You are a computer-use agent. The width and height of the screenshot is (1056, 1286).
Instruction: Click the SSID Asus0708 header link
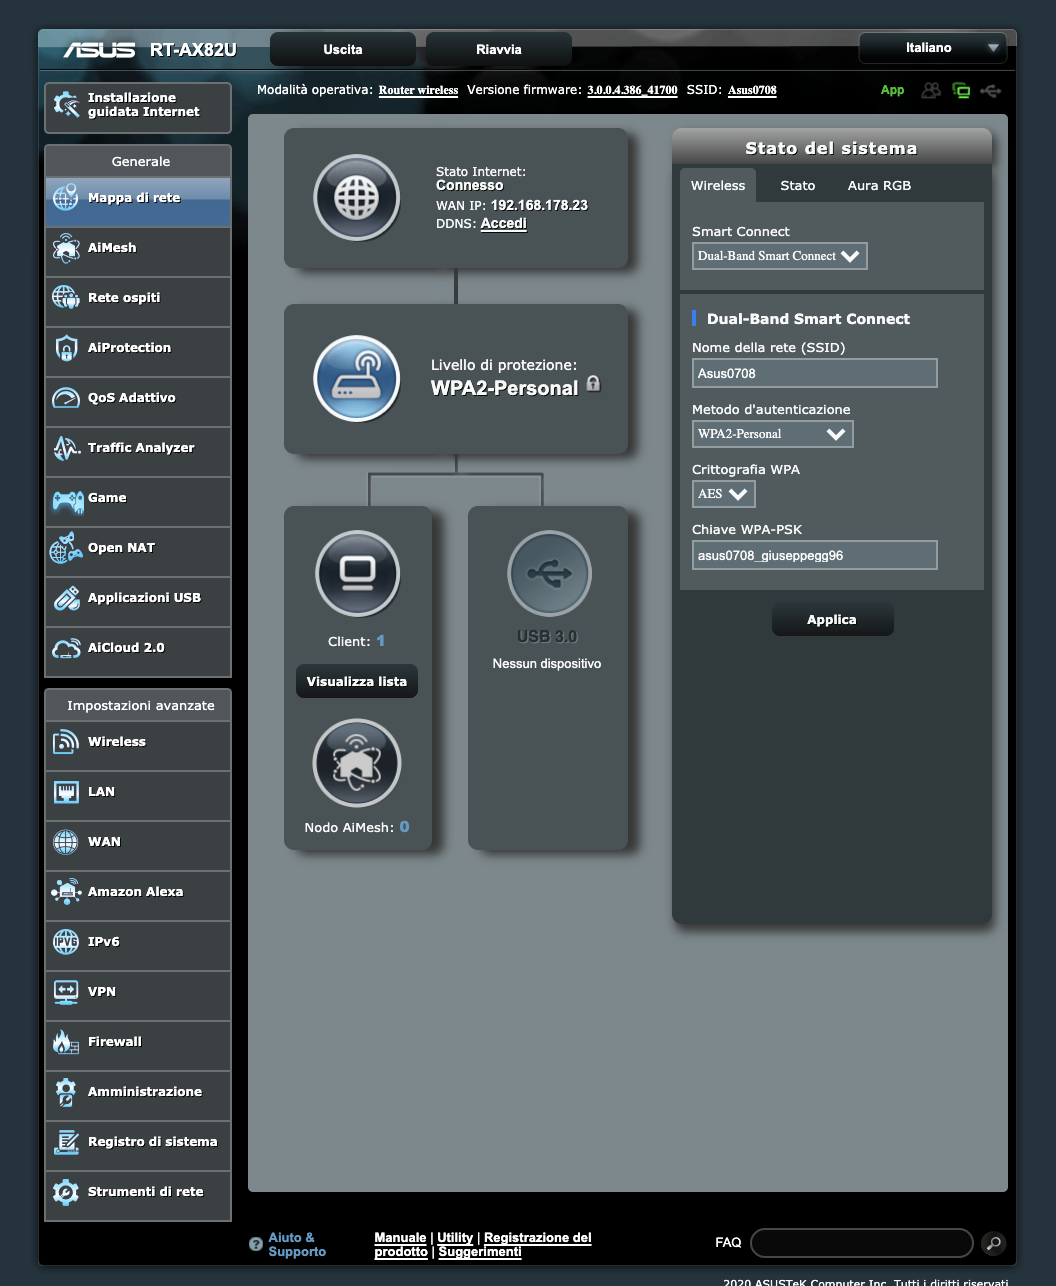tap(752, 90)
